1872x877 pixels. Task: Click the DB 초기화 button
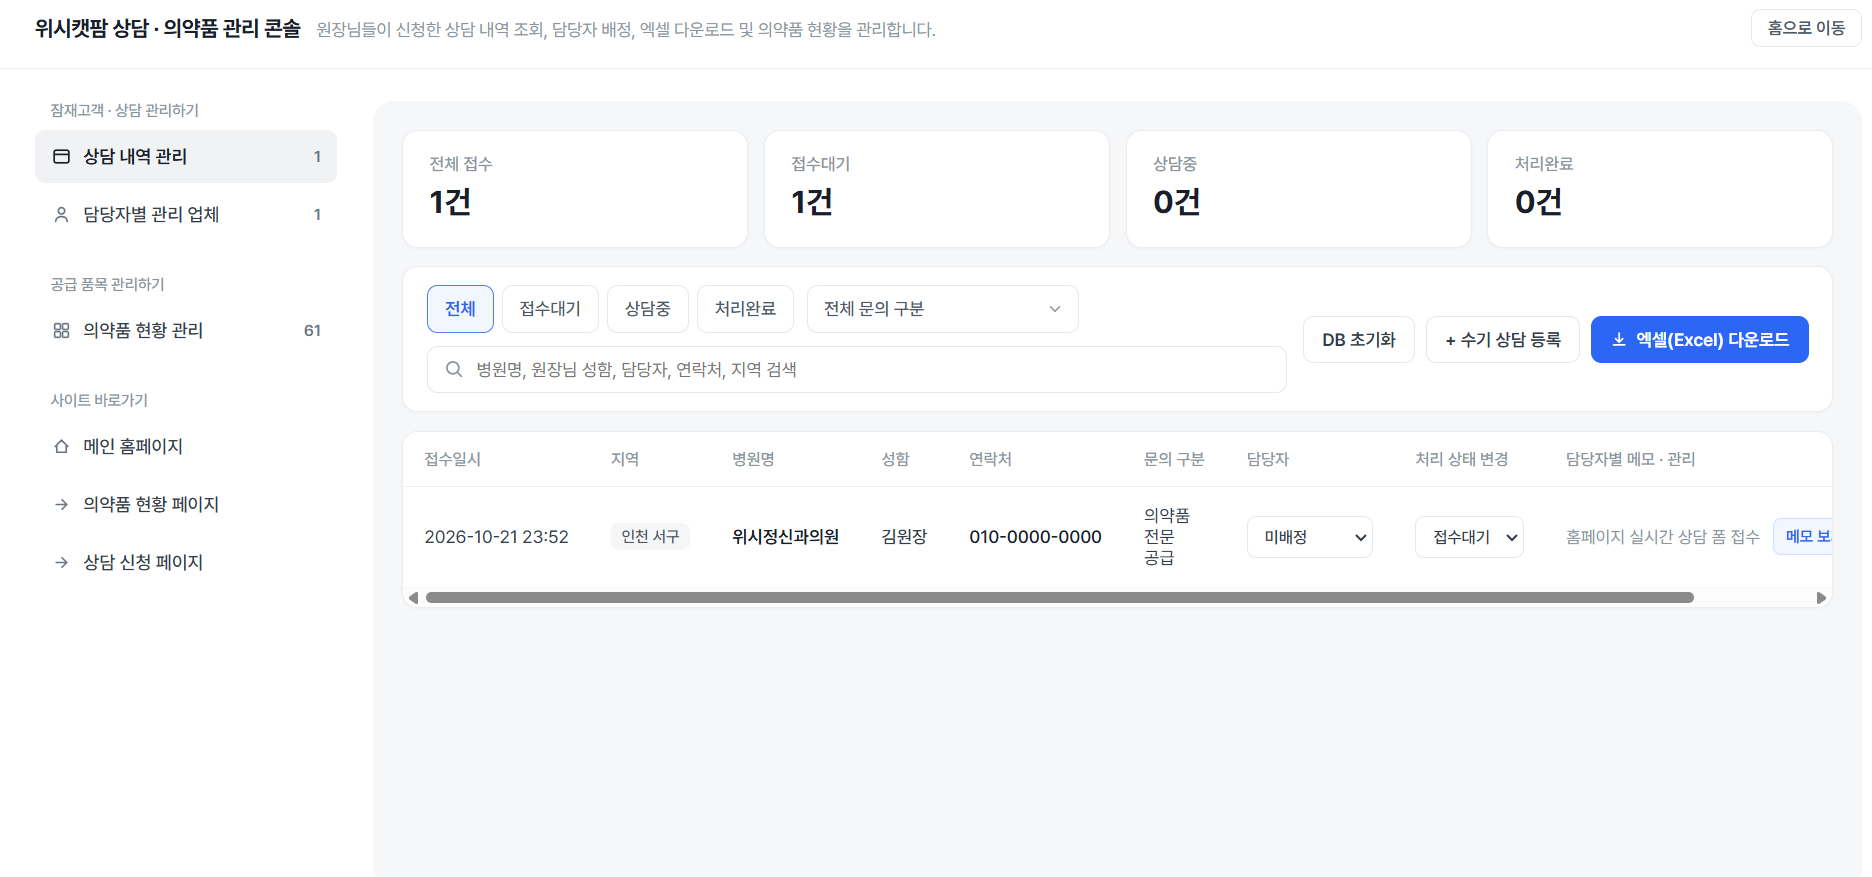click(1358, 340)
